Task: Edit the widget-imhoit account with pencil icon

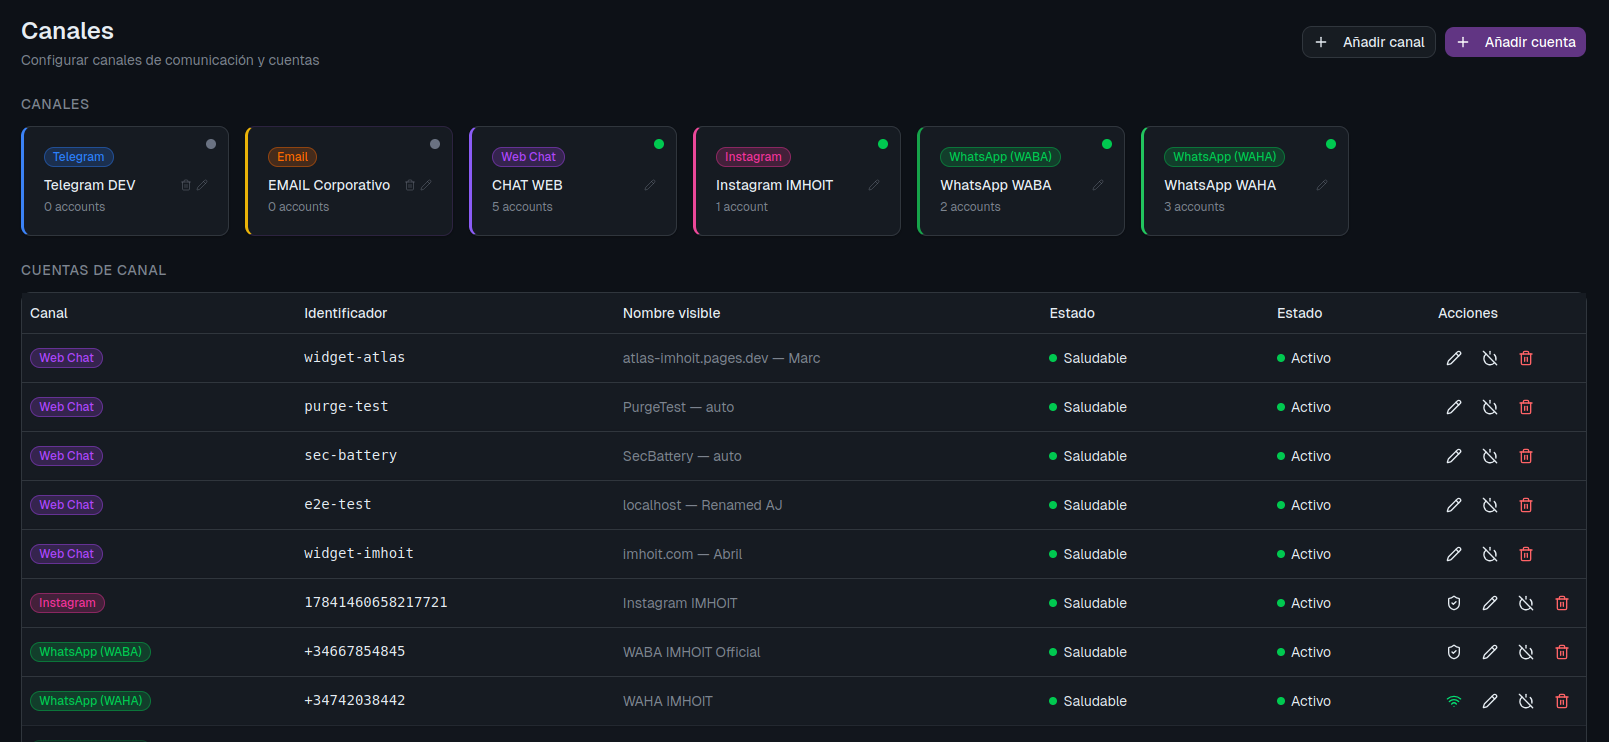Action: (1454, 554)
